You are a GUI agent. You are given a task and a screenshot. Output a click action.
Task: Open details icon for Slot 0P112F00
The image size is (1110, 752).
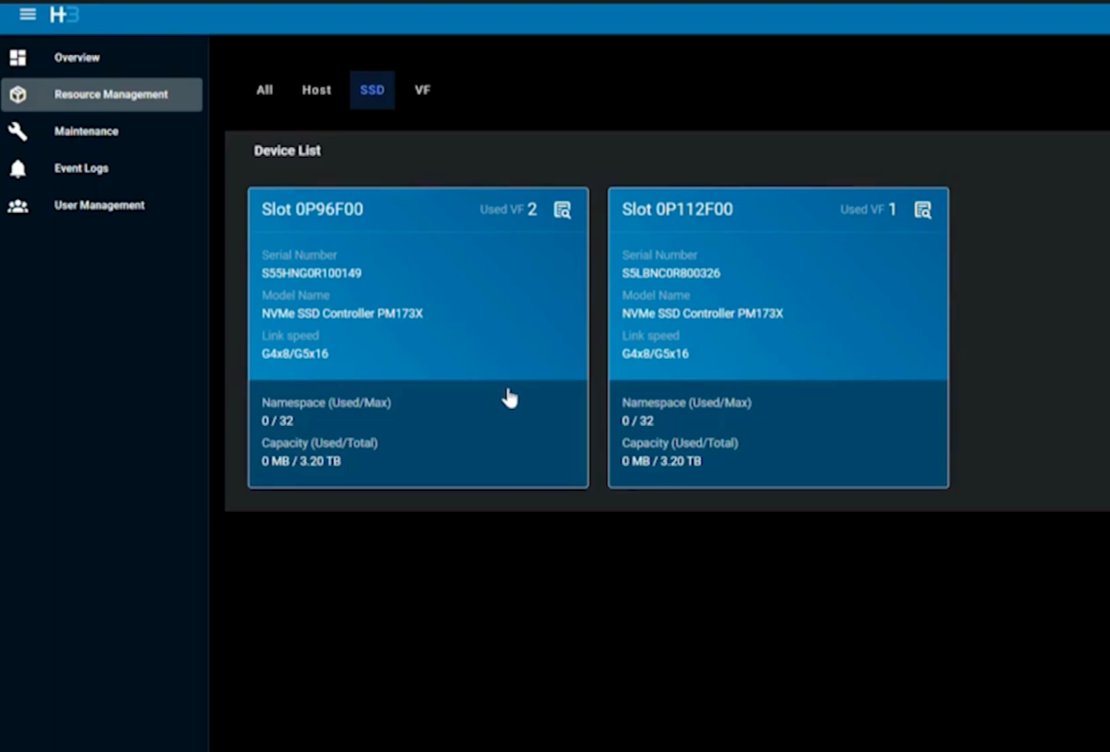pyautogui.click(x=922, y=210)
